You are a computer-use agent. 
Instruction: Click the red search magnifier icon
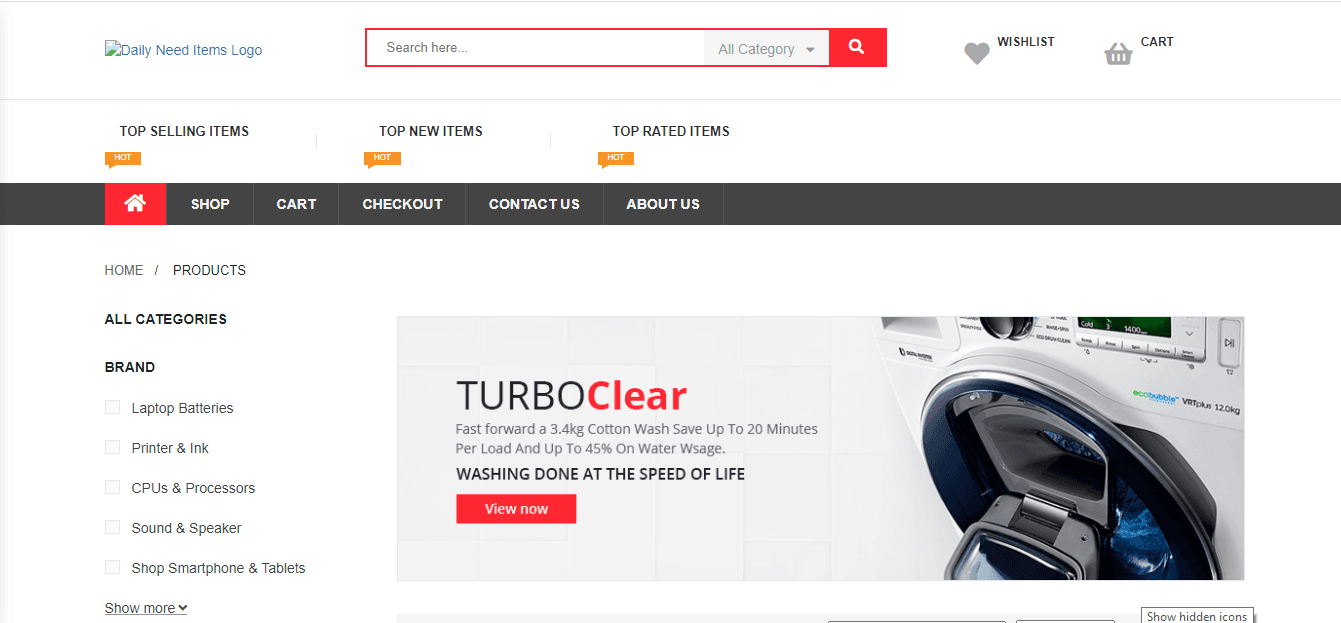[x=857, y=47]
